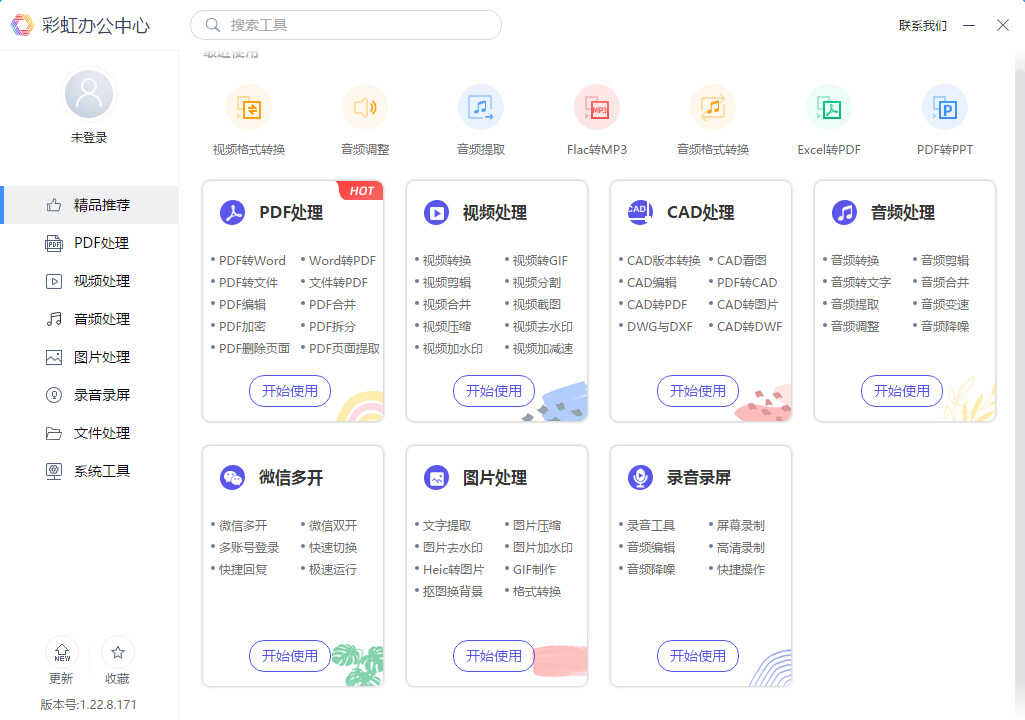Select 视频处理 in the sidebar
This screenshot has width=1025, height=720.
pos(100,281)
